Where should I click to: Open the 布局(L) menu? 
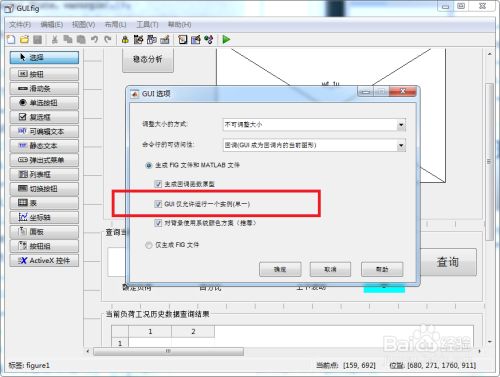tap(115, 25)
